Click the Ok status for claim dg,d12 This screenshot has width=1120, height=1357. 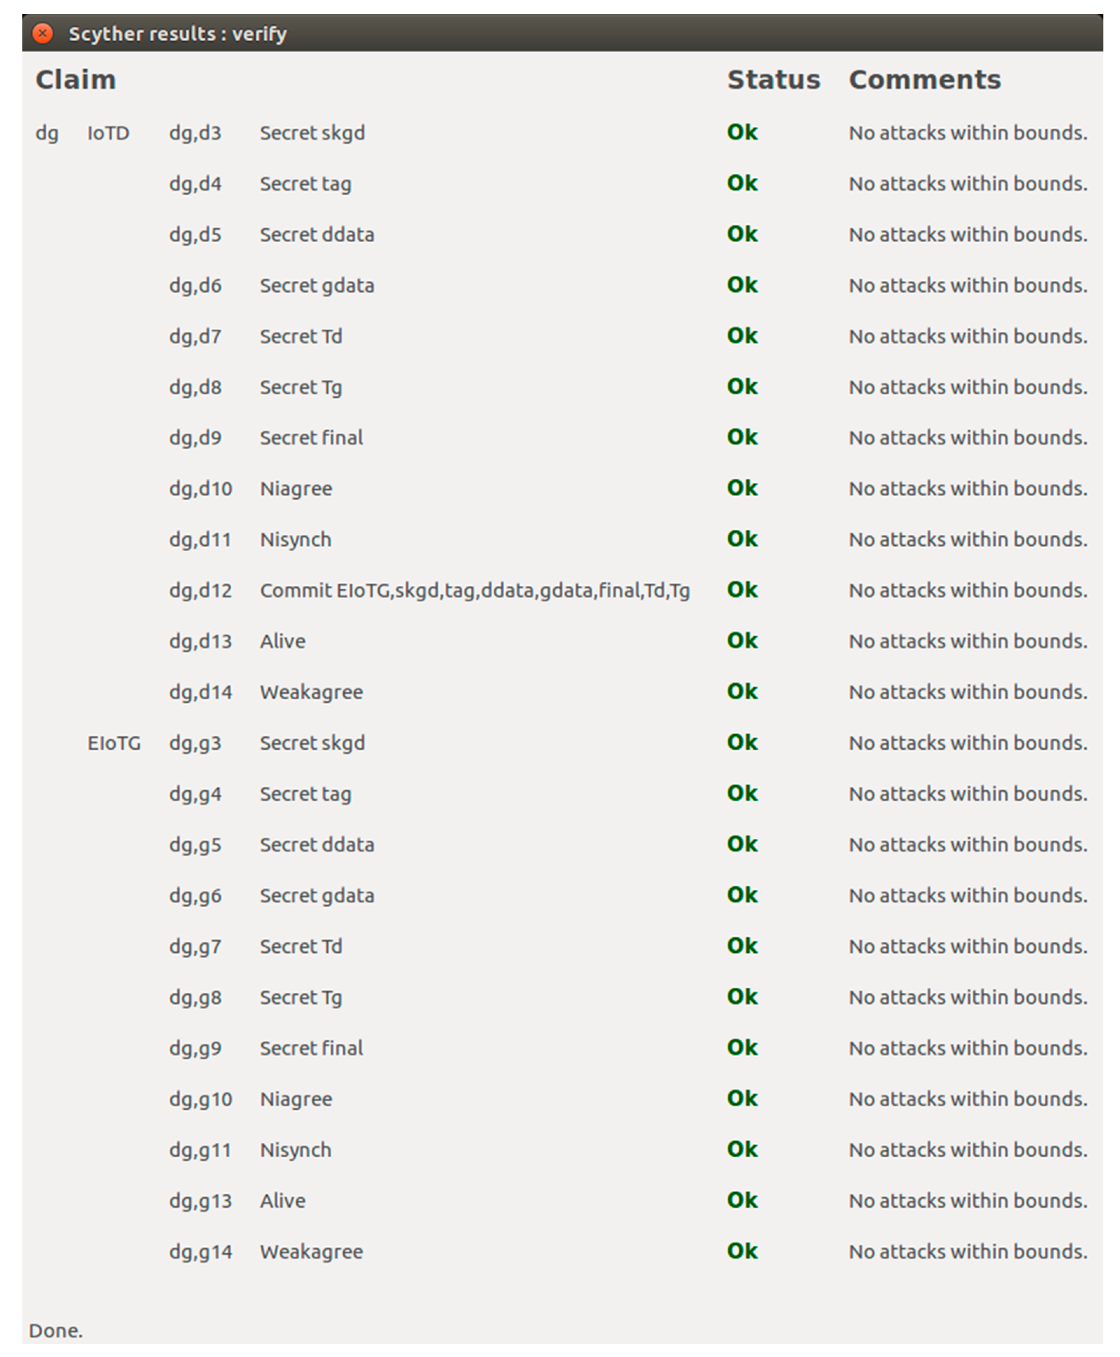[742, 590]
